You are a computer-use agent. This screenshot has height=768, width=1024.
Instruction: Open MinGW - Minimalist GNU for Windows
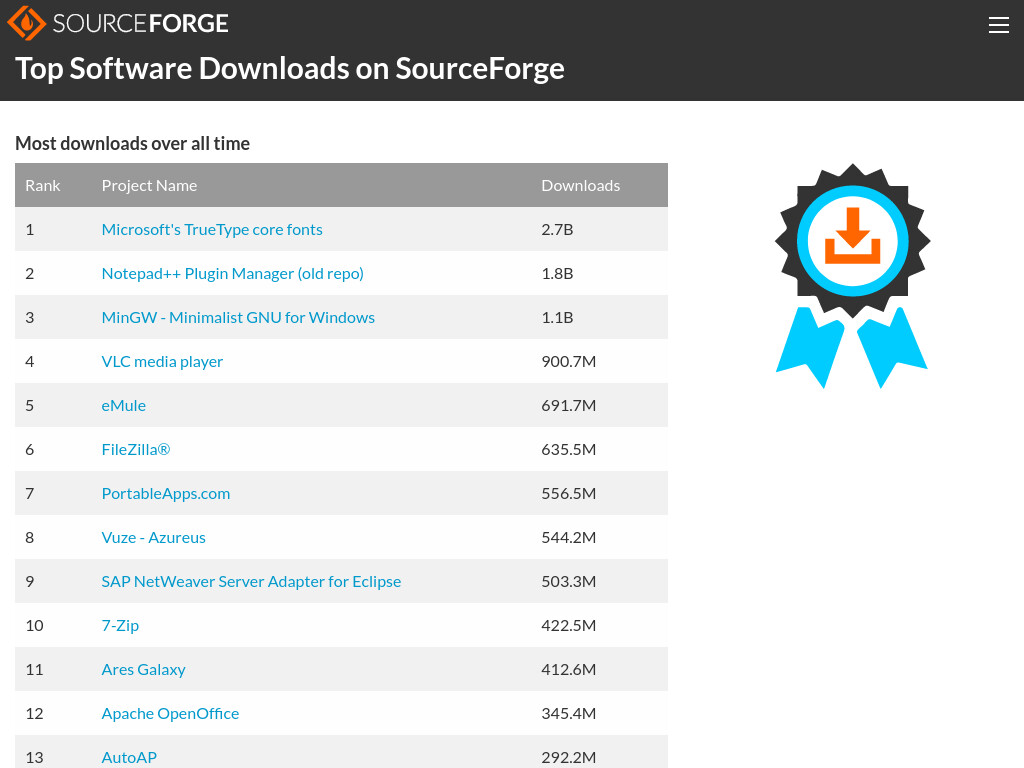[x=238, y=317]
